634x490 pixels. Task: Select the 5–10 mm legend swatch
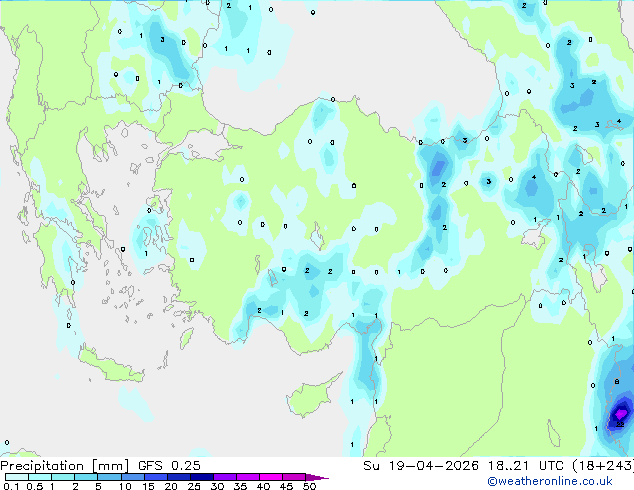(x=109, y=477)
